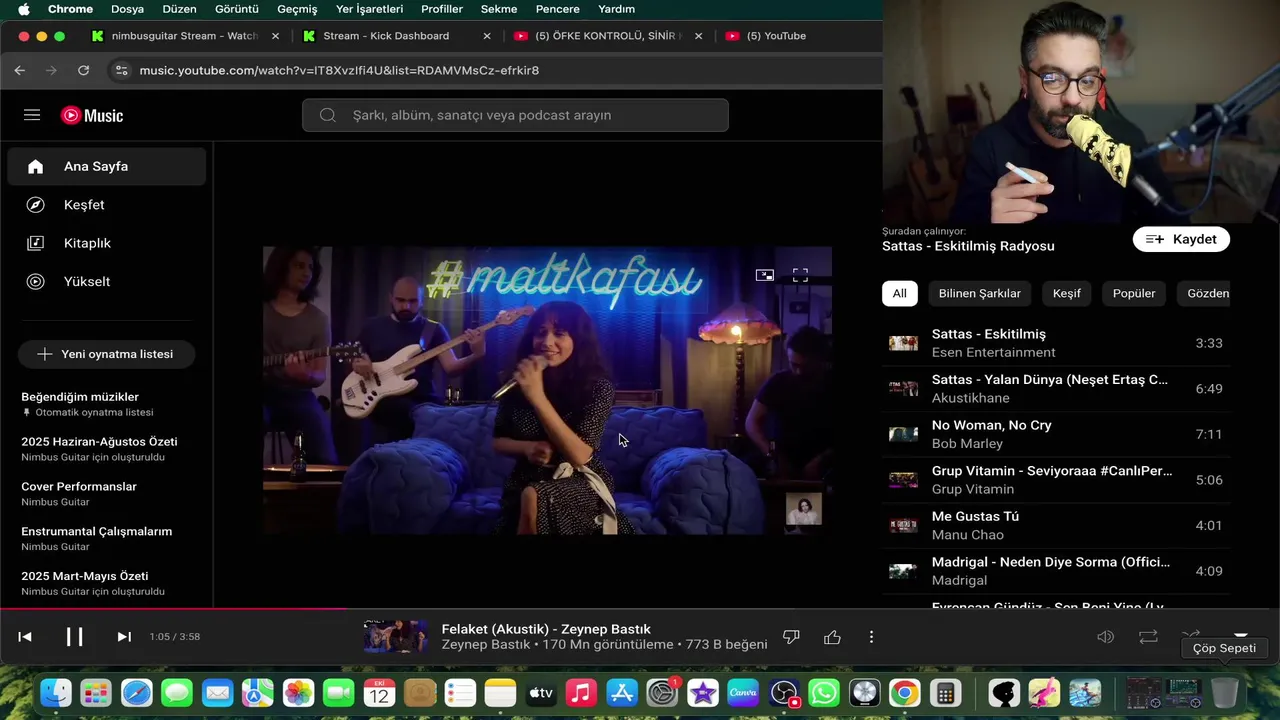Toggle repeat mode
The width and height of the screenshot is (1280, 720).
[1148, 637]
